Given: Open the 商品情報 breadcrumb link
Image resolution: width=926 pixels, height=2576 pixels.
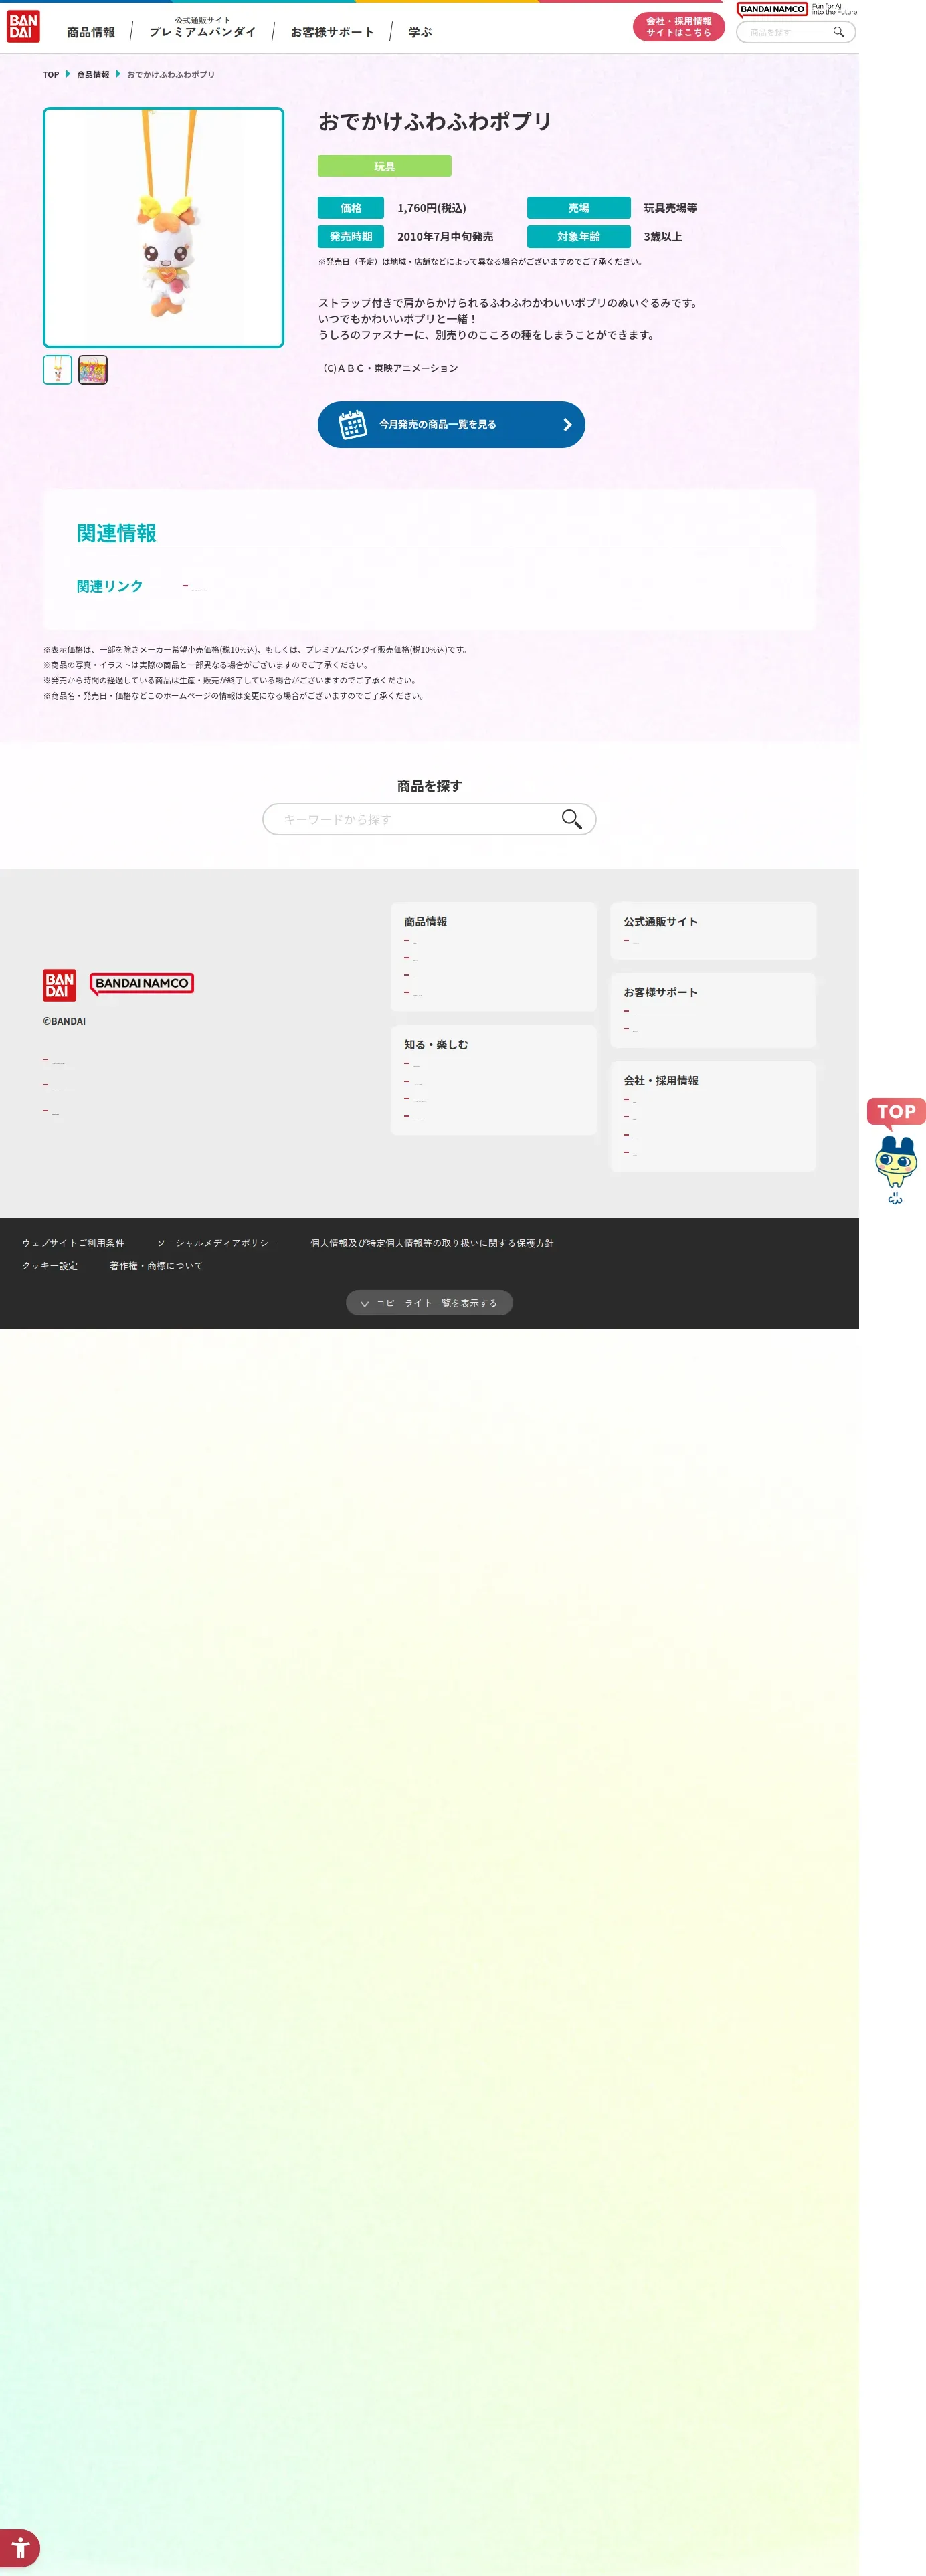Looking at the screenshot, I should coord(93,75).
